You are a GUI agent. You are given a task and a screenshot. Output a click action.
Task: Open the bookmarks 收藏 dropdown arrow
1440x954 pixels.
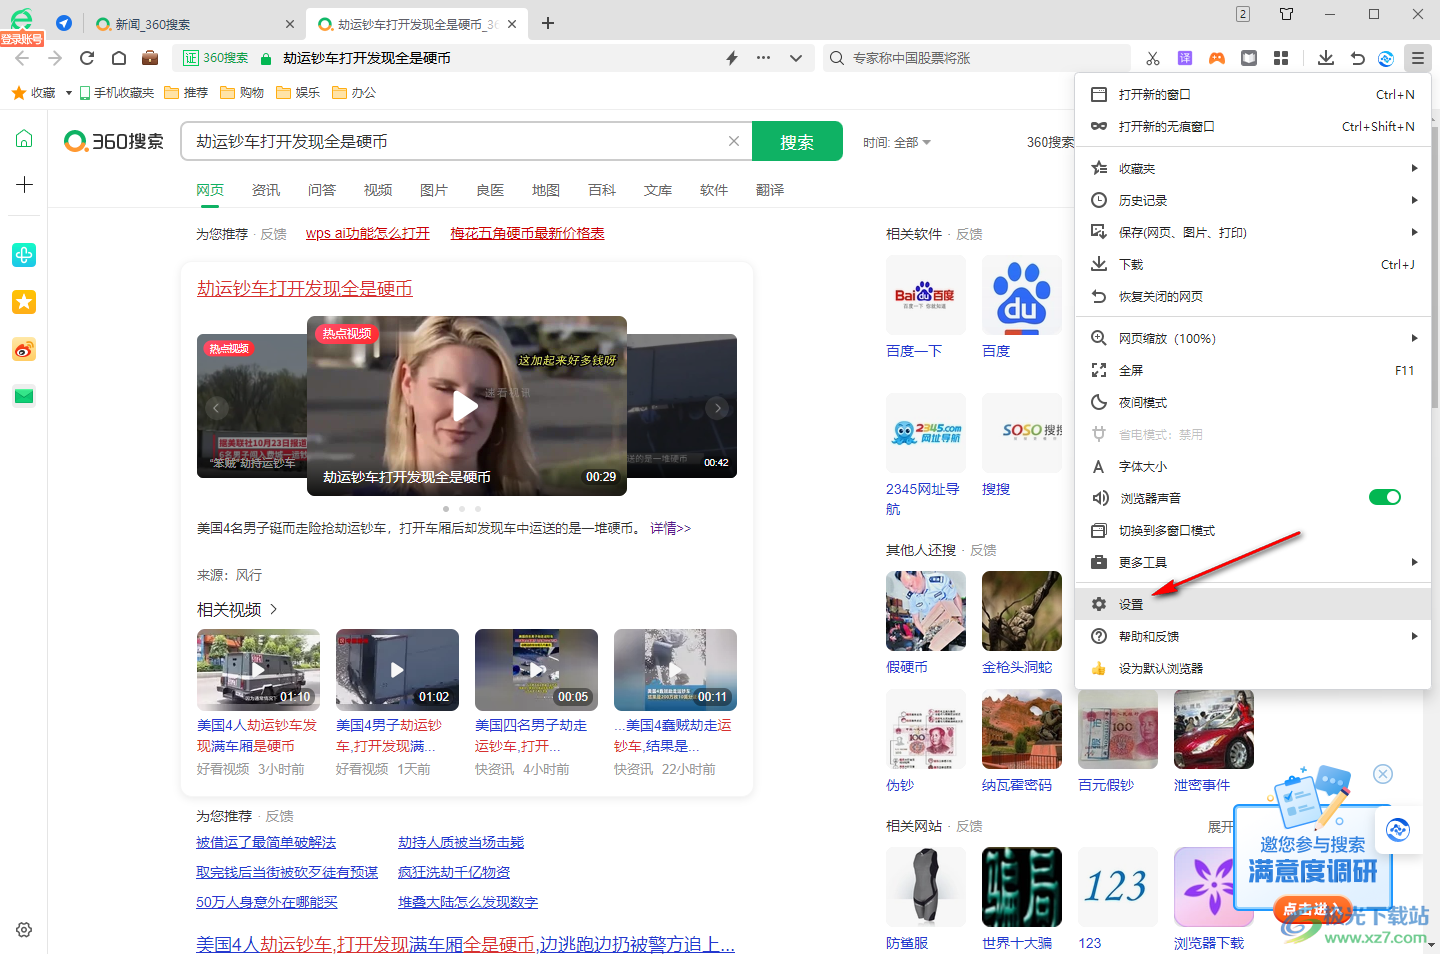coord(68,93)
